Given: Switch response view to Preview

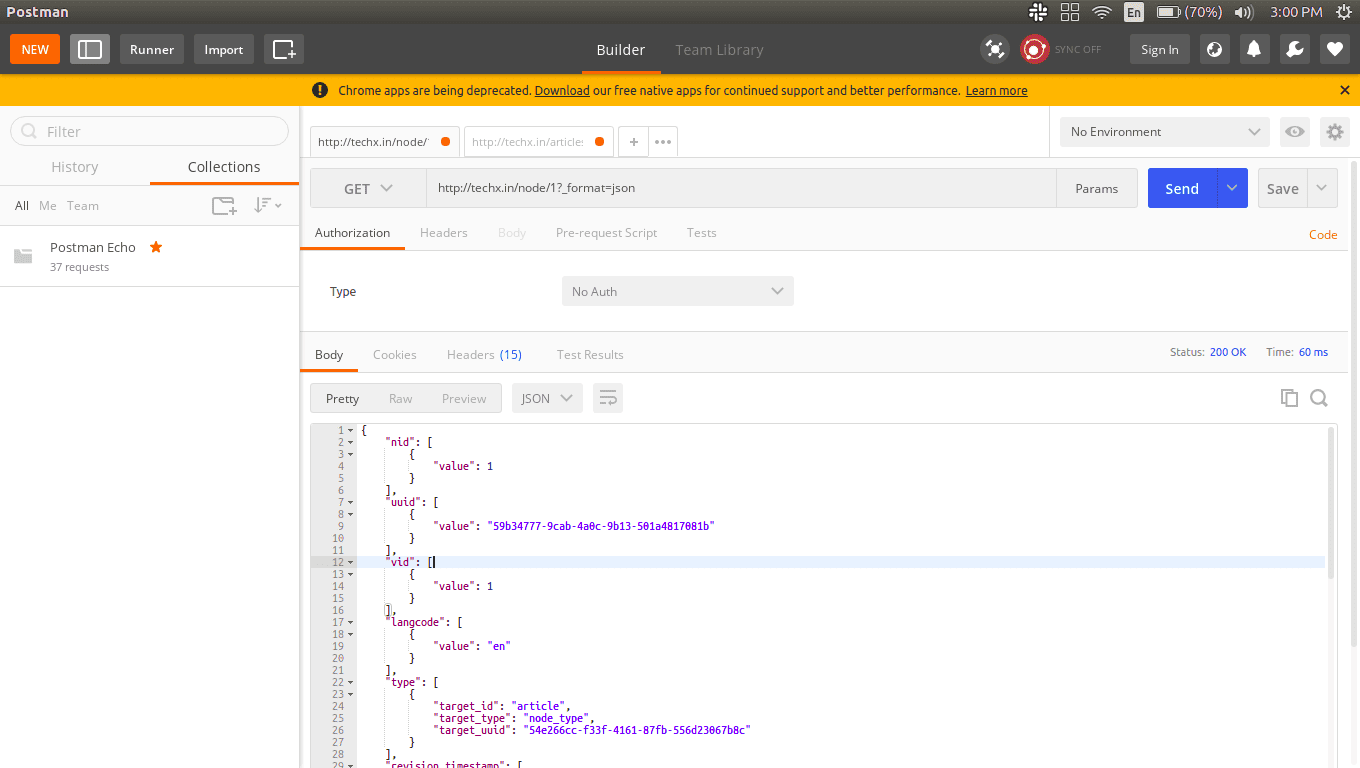Looking at the screenshot, I should pos(464,398).
